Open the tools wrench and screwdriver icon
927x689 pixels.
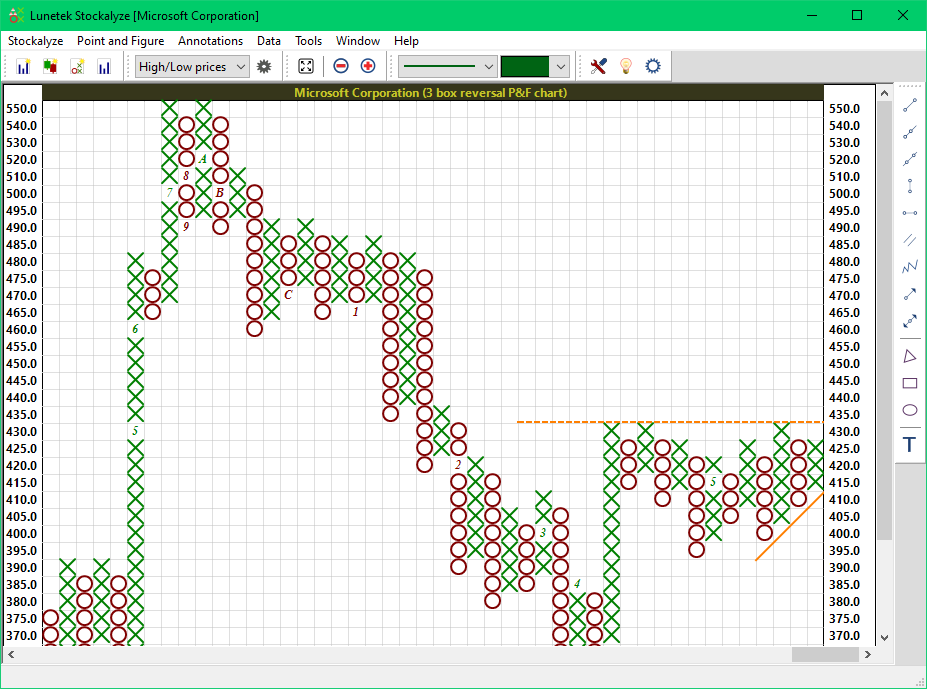coord(598,66)
